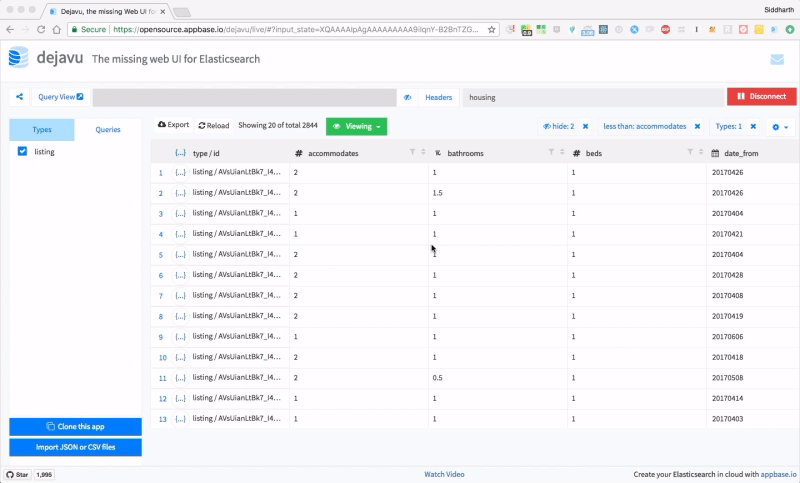Image resolution: width=800 pixels, height=483 pixels.
Task: Click the Clone this app button
Action: 76,426
